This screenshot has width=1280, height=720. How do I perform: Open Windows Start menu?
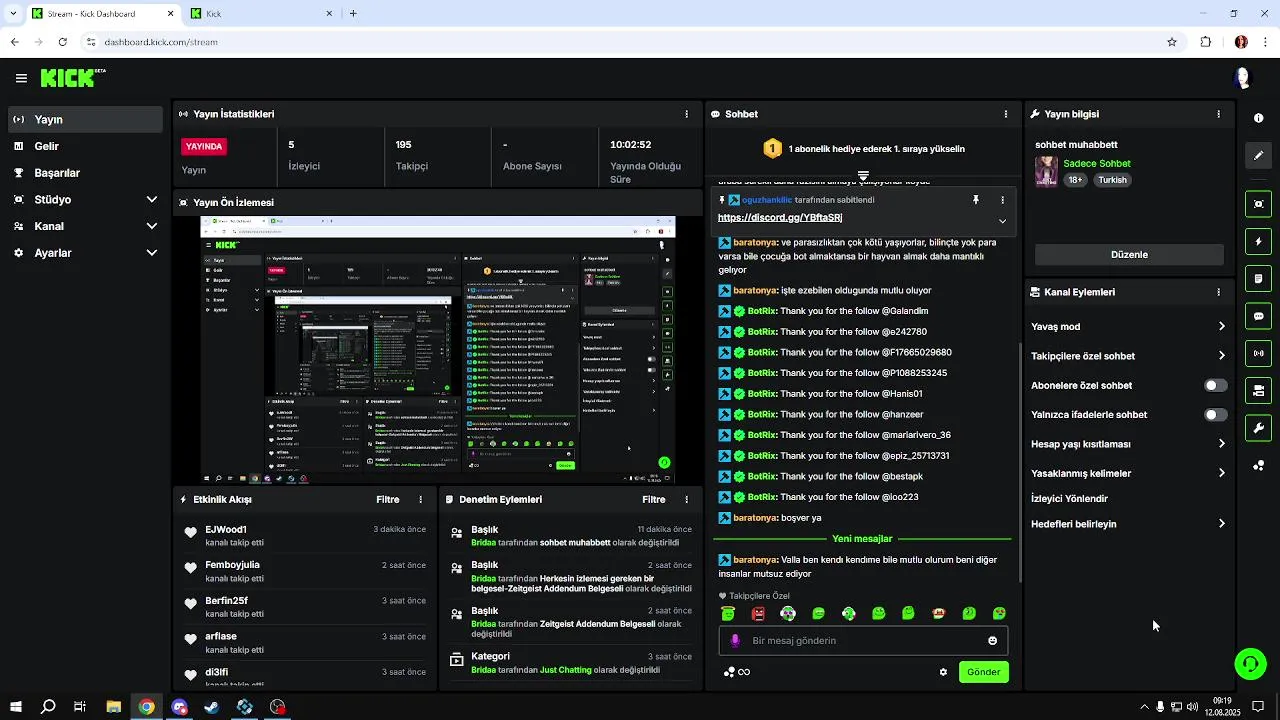click(15, 707)
